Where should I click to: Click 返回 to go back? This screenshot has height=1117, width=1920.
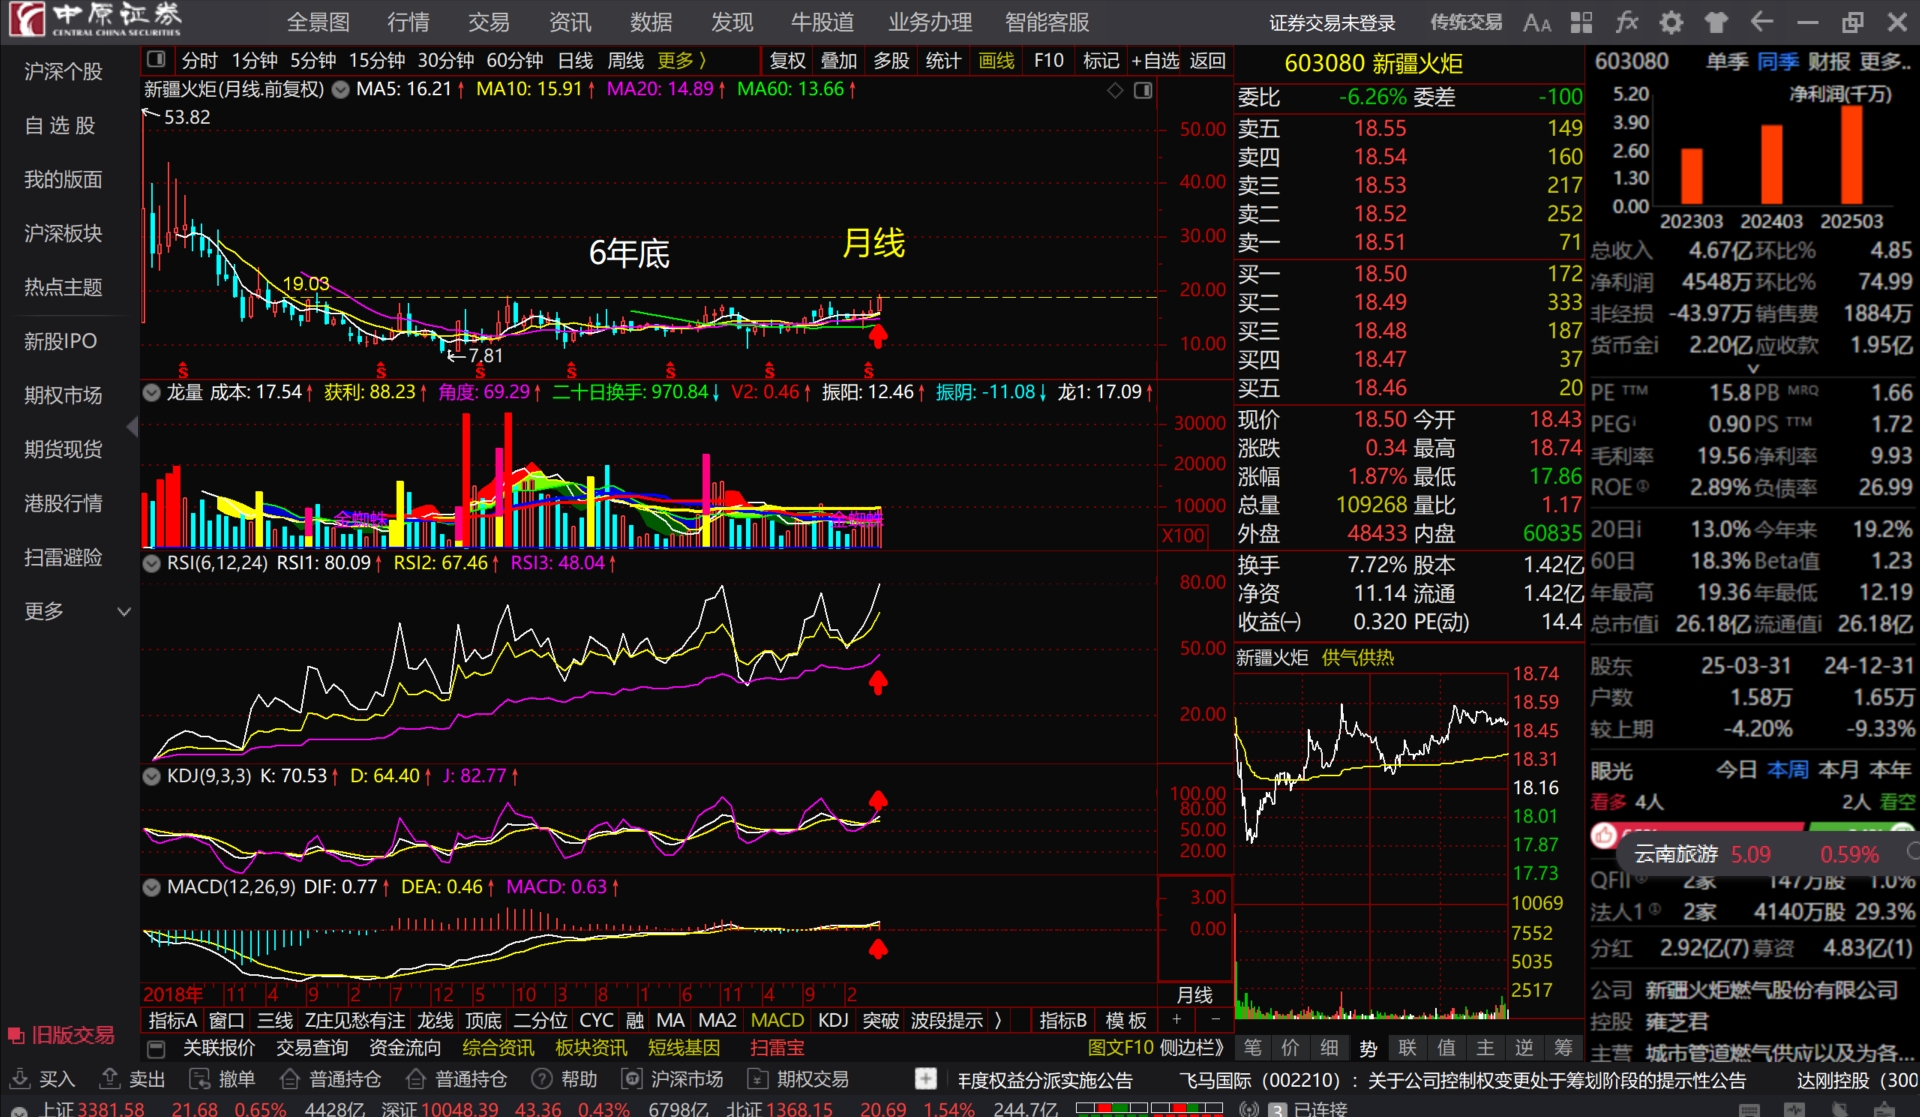click(1207, 61)
